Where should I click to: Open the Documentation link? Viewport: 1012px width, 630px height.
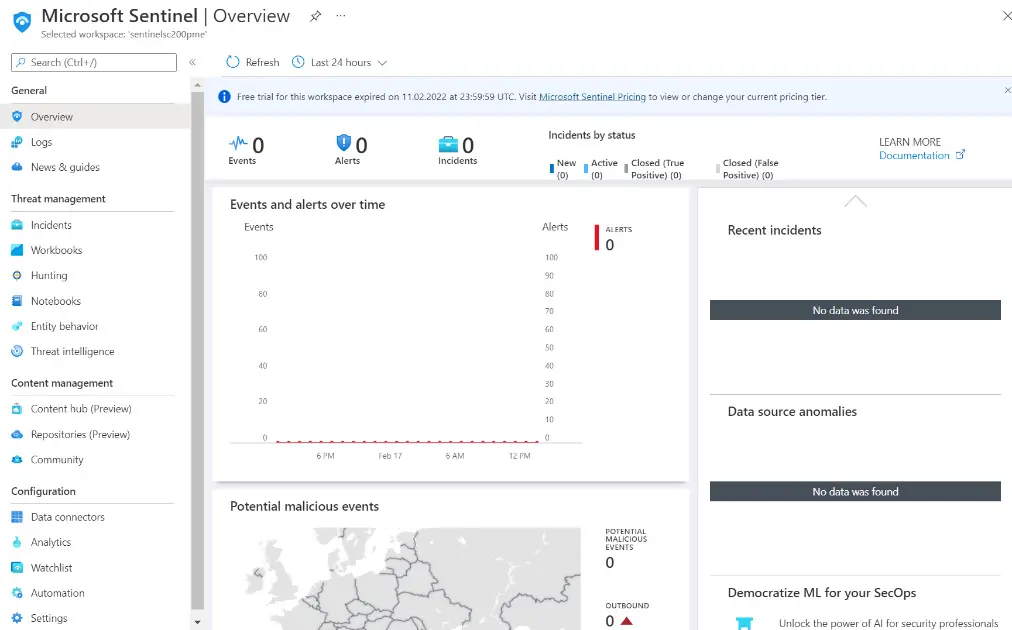pyautogui.click(x=914, y=156)
